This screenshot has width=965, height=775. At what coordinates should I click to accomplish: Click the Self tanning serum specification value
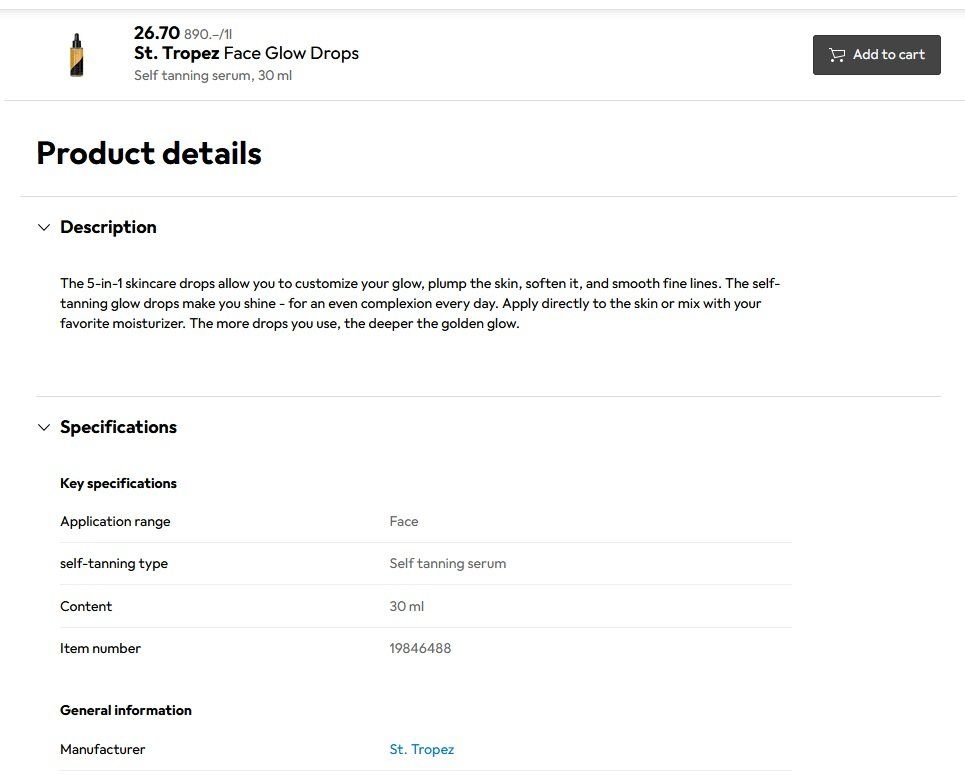click(447, 563)
